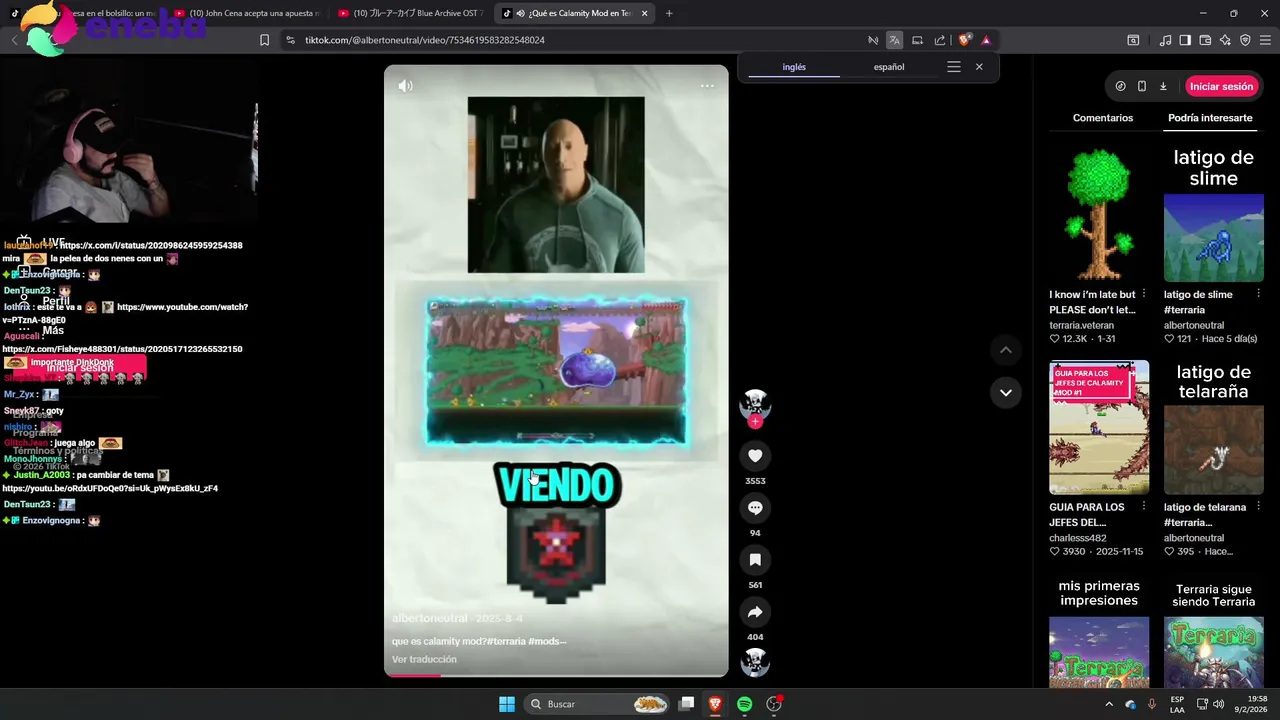
Task: Save the video with the bookmark icon
Action: [x=755, y=560]
